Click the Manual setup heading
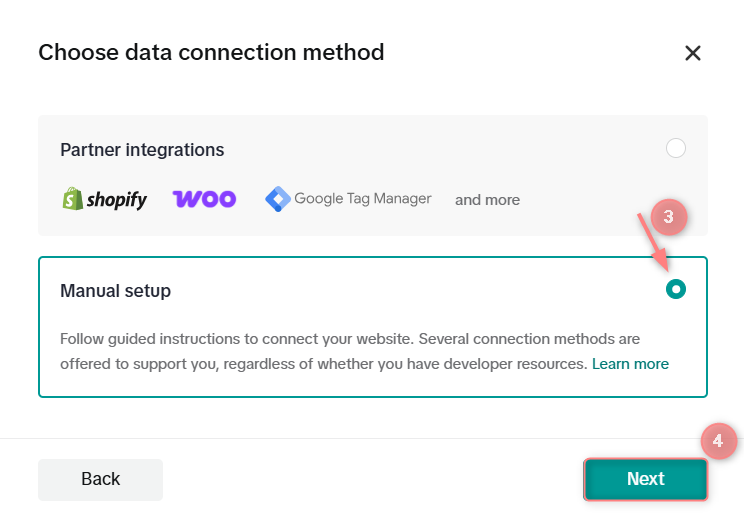Screen dimensions: 744x520 (115, 291)
